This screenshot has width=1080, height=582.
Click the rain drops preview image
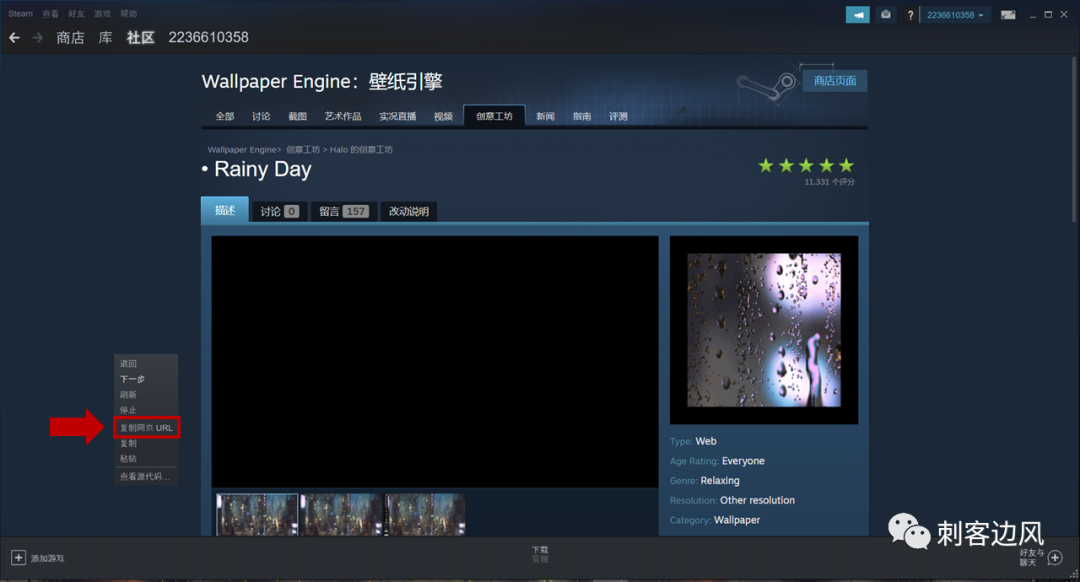[x=764, y=330]
